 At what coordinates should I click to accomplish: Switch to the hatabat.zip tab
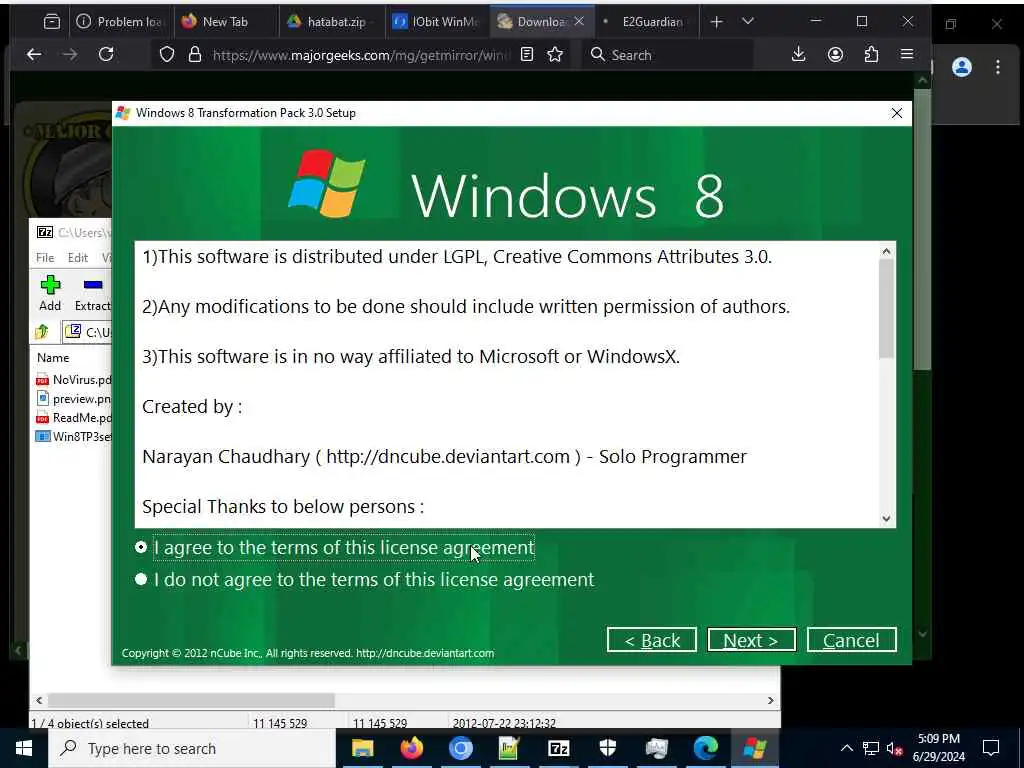pos(331,22)
